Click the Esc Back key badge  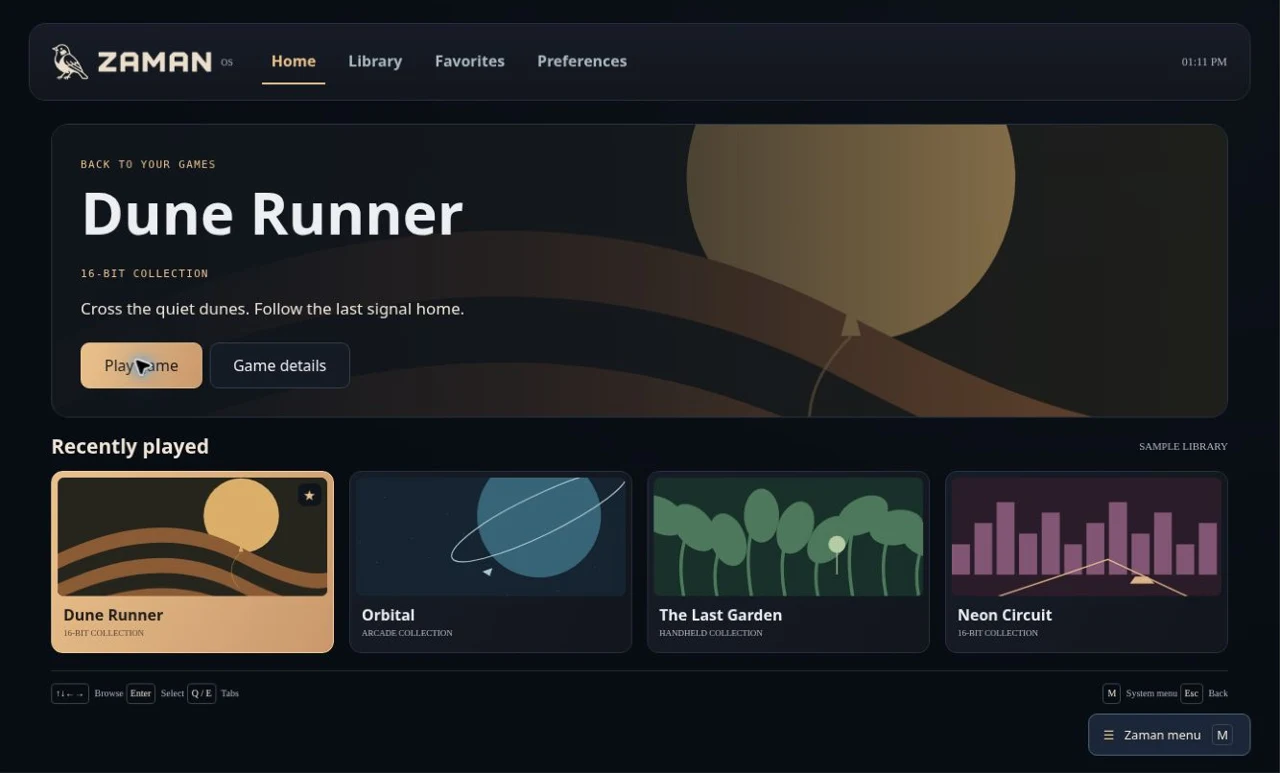click(x=1191, y=693)
